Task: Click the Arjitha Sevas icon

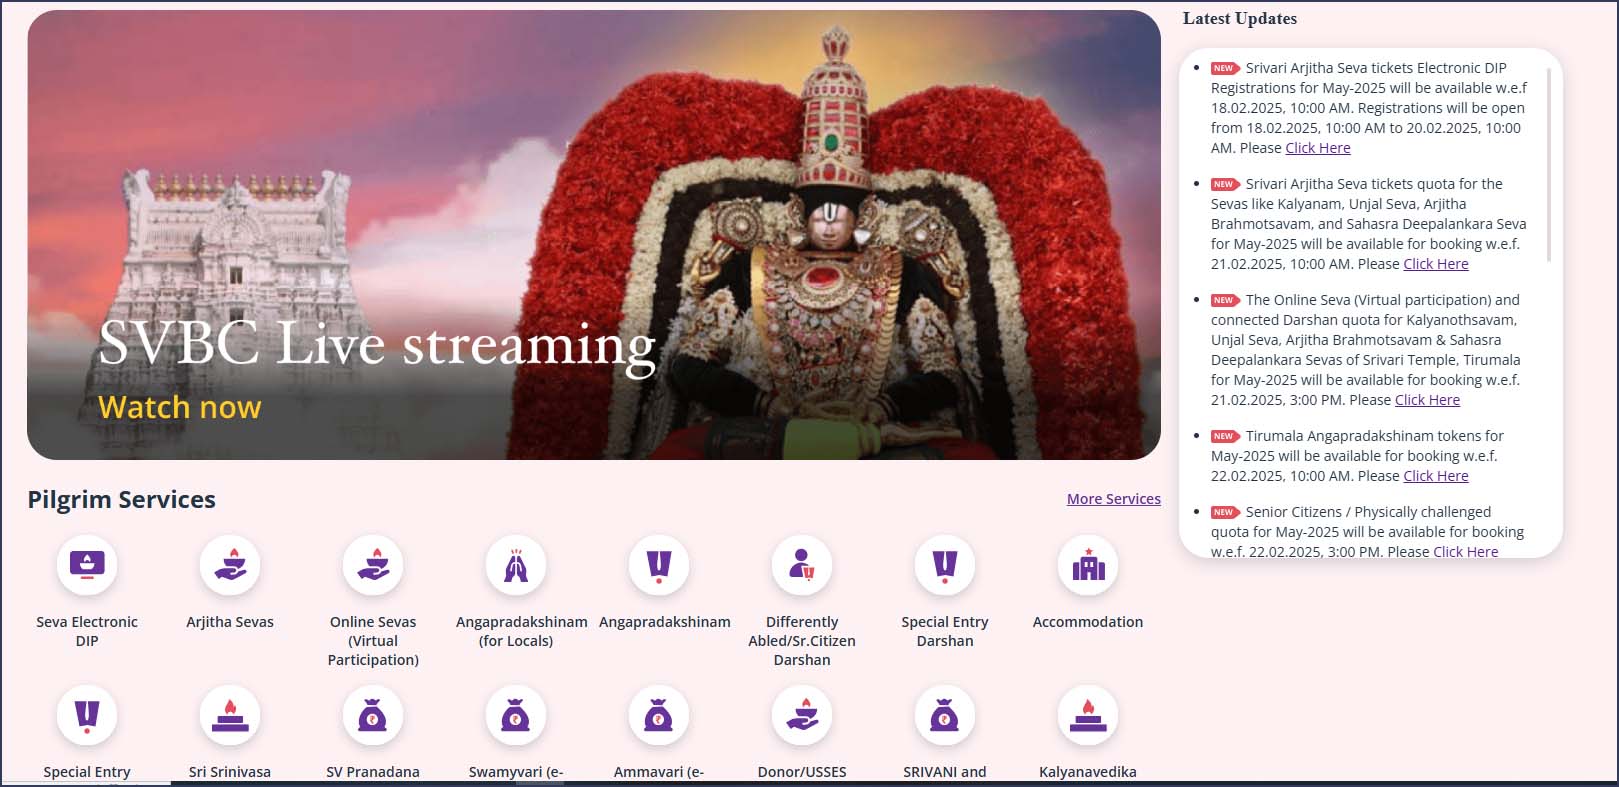Action: click(x=230, y=566)
